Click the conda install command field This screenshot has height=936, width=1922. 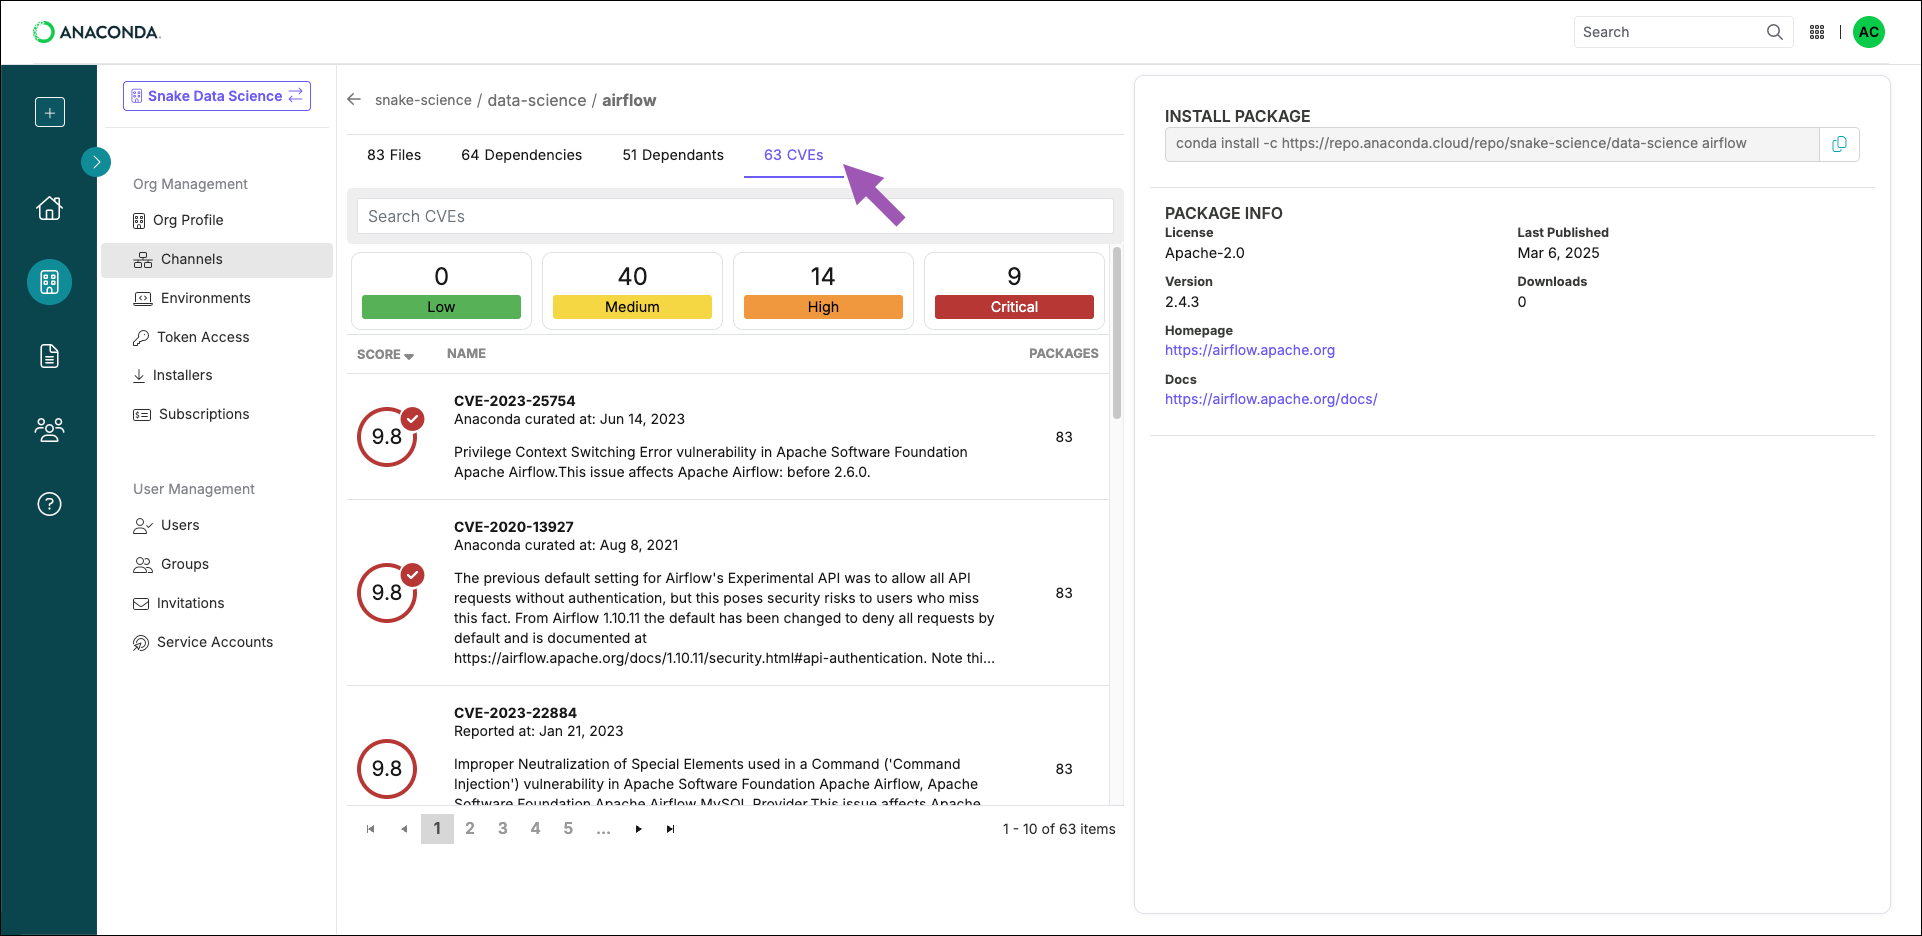pos(1492,144)
